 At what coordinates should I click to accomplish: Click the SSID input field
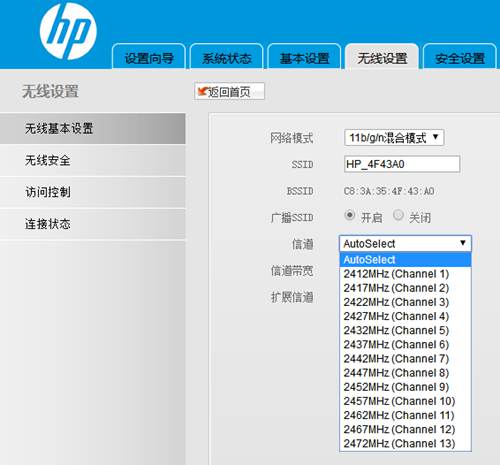click(402, 164)
